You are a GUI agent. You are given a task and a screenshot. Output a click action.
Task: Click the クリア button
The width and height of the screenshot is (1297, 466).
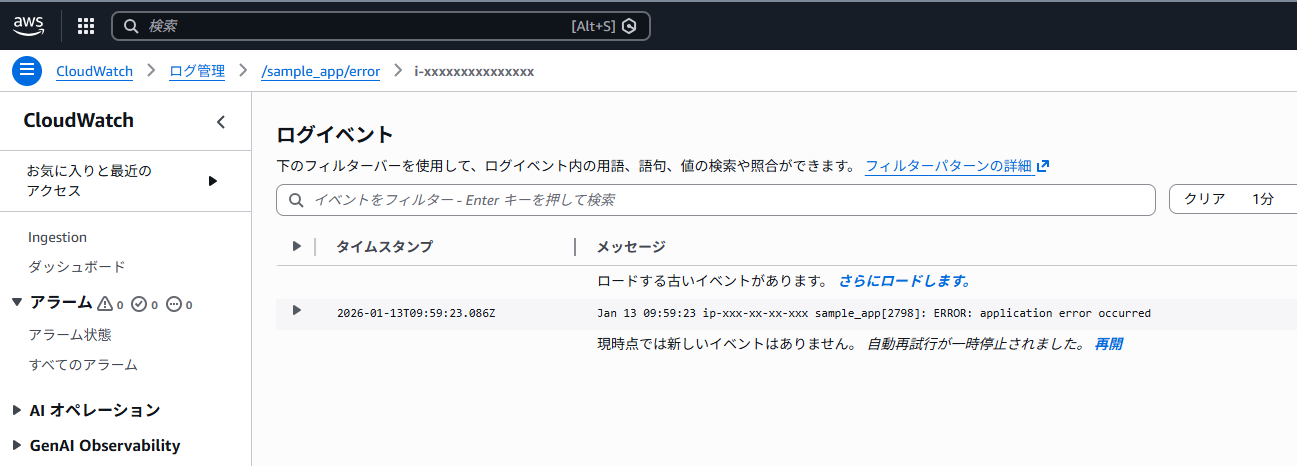(1204, 199)
